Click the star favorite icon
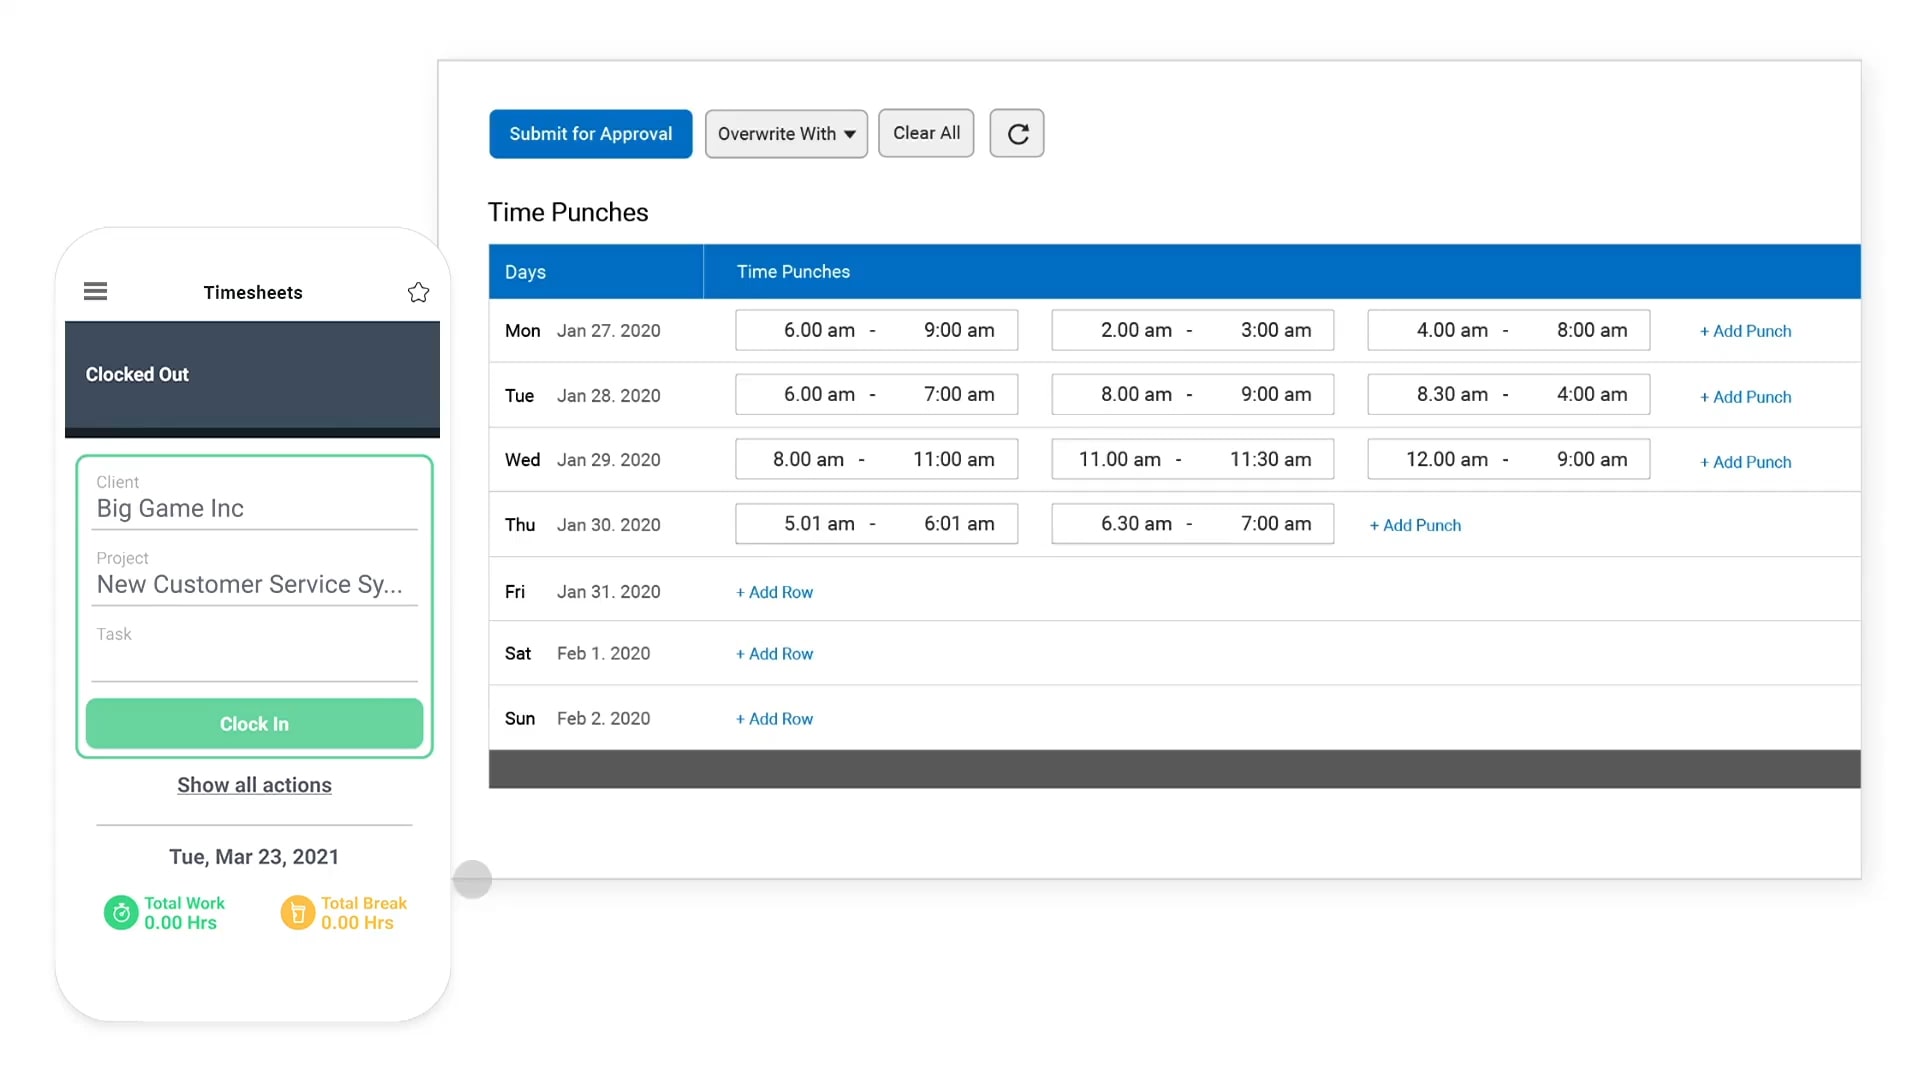The height and width of the screenshot is (1080, 1920). [x=418, y=292]
